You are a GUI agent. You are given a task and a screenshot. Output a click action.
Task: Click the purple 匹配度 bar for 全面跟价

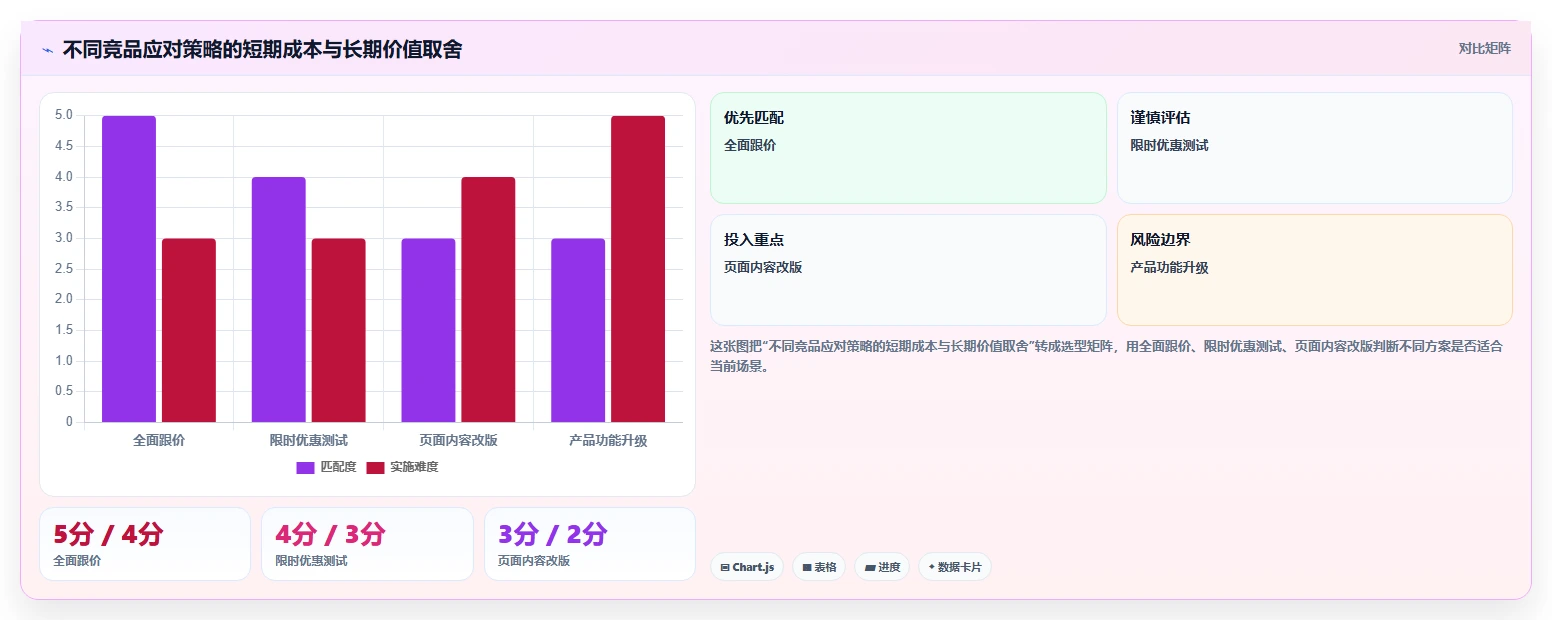pyautogui.click(x=129, y=269)
